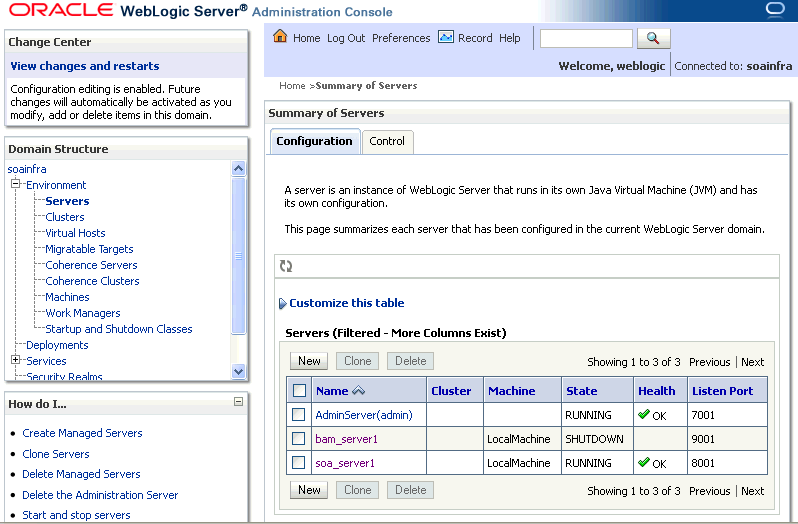Click the Home house icon
Screen dimensions: 798x524
click(x=280, y=36)
